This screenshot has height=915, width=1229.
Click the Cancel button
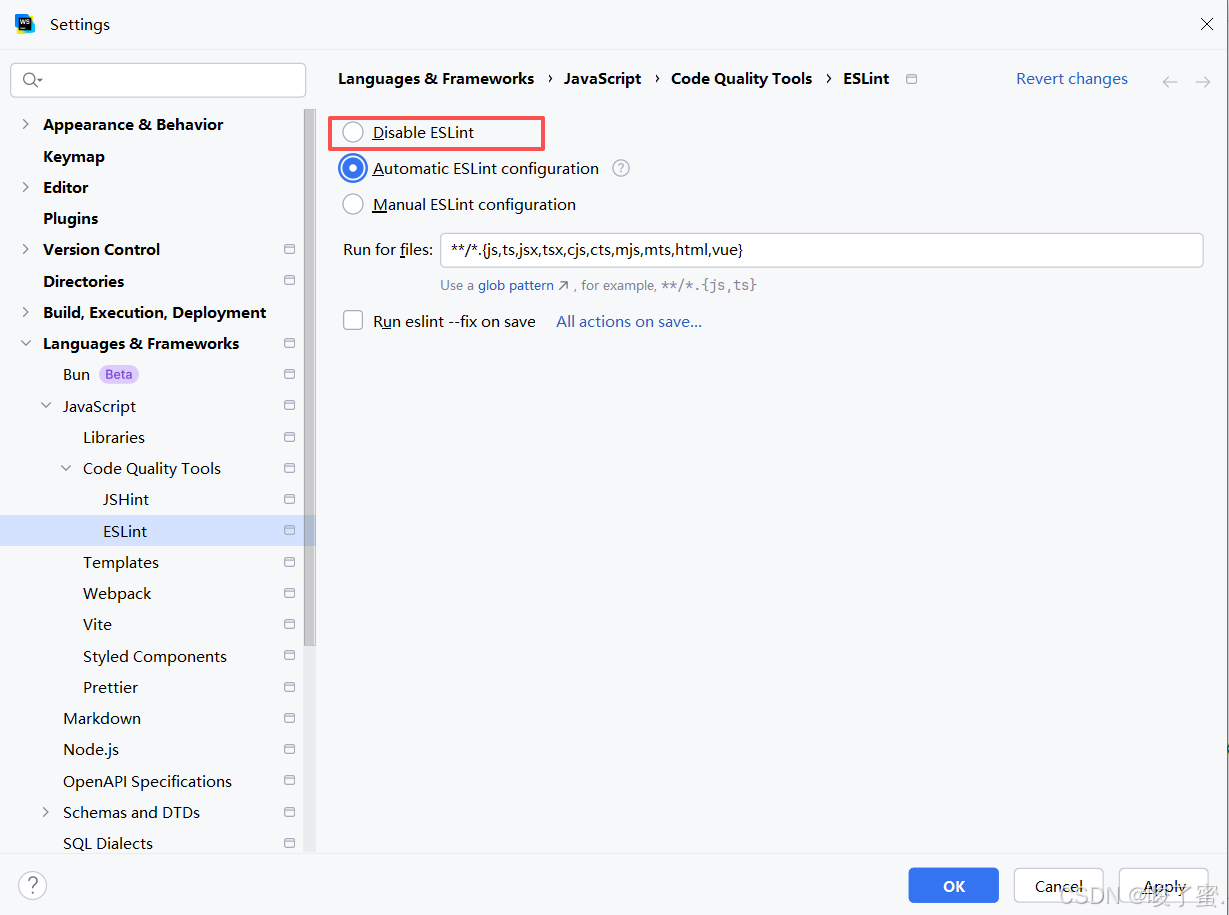[x=1059, y=886]
